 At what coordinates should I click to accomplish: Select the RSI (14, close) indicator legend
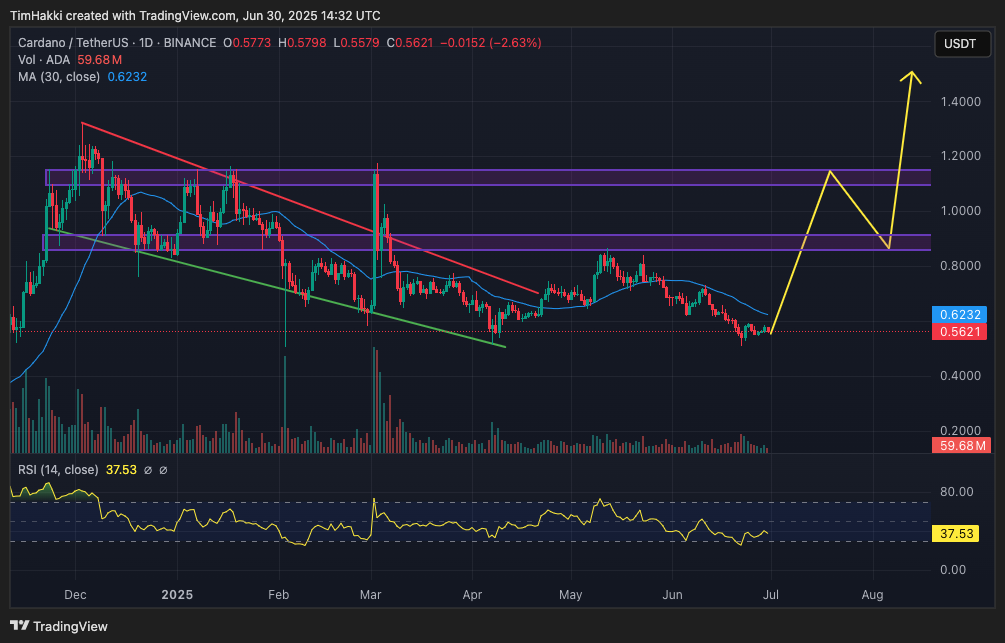click(x=58, y=470)
